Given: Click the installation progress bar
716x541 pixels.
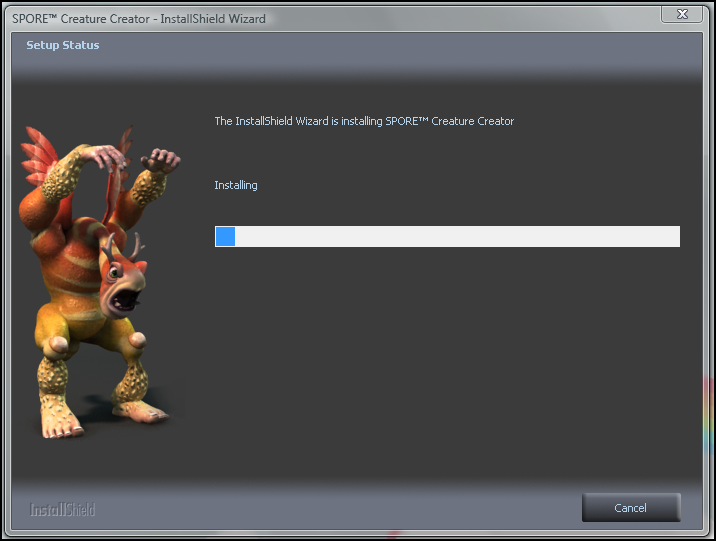Looking at the screenshot, I should (x=447, y=236).
